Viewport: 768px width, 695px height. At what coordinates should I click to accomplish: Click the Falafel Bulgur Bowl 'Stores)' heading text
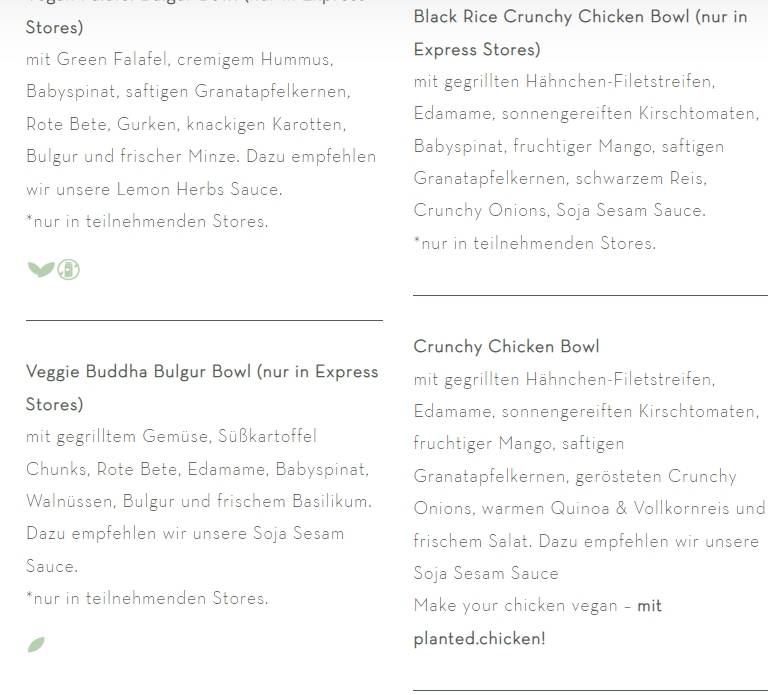tap(54, 27)
